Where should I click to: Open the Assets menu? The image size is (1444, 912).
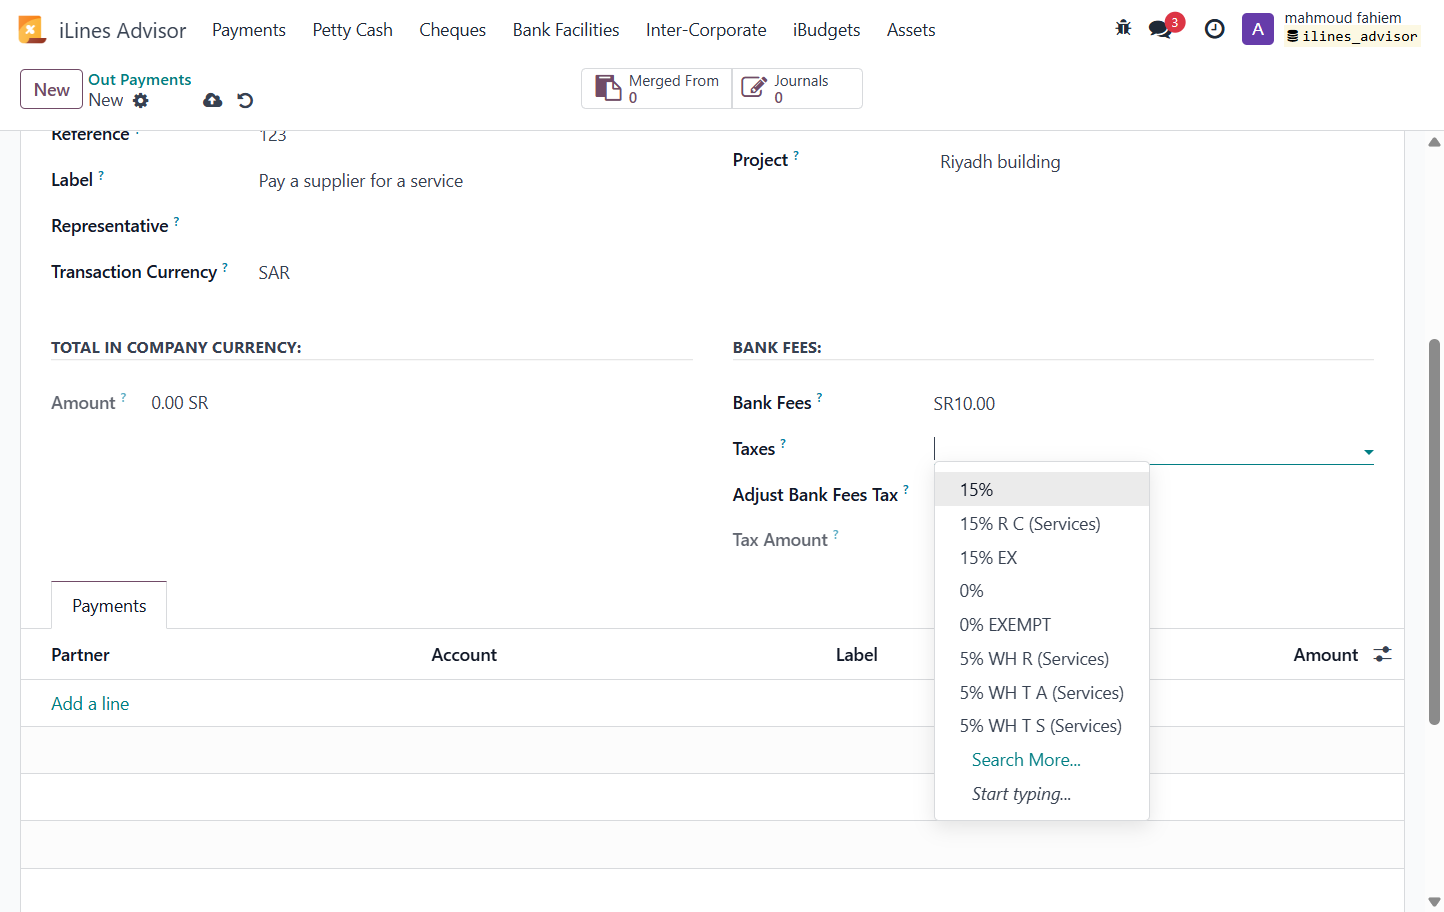(911, 30)
